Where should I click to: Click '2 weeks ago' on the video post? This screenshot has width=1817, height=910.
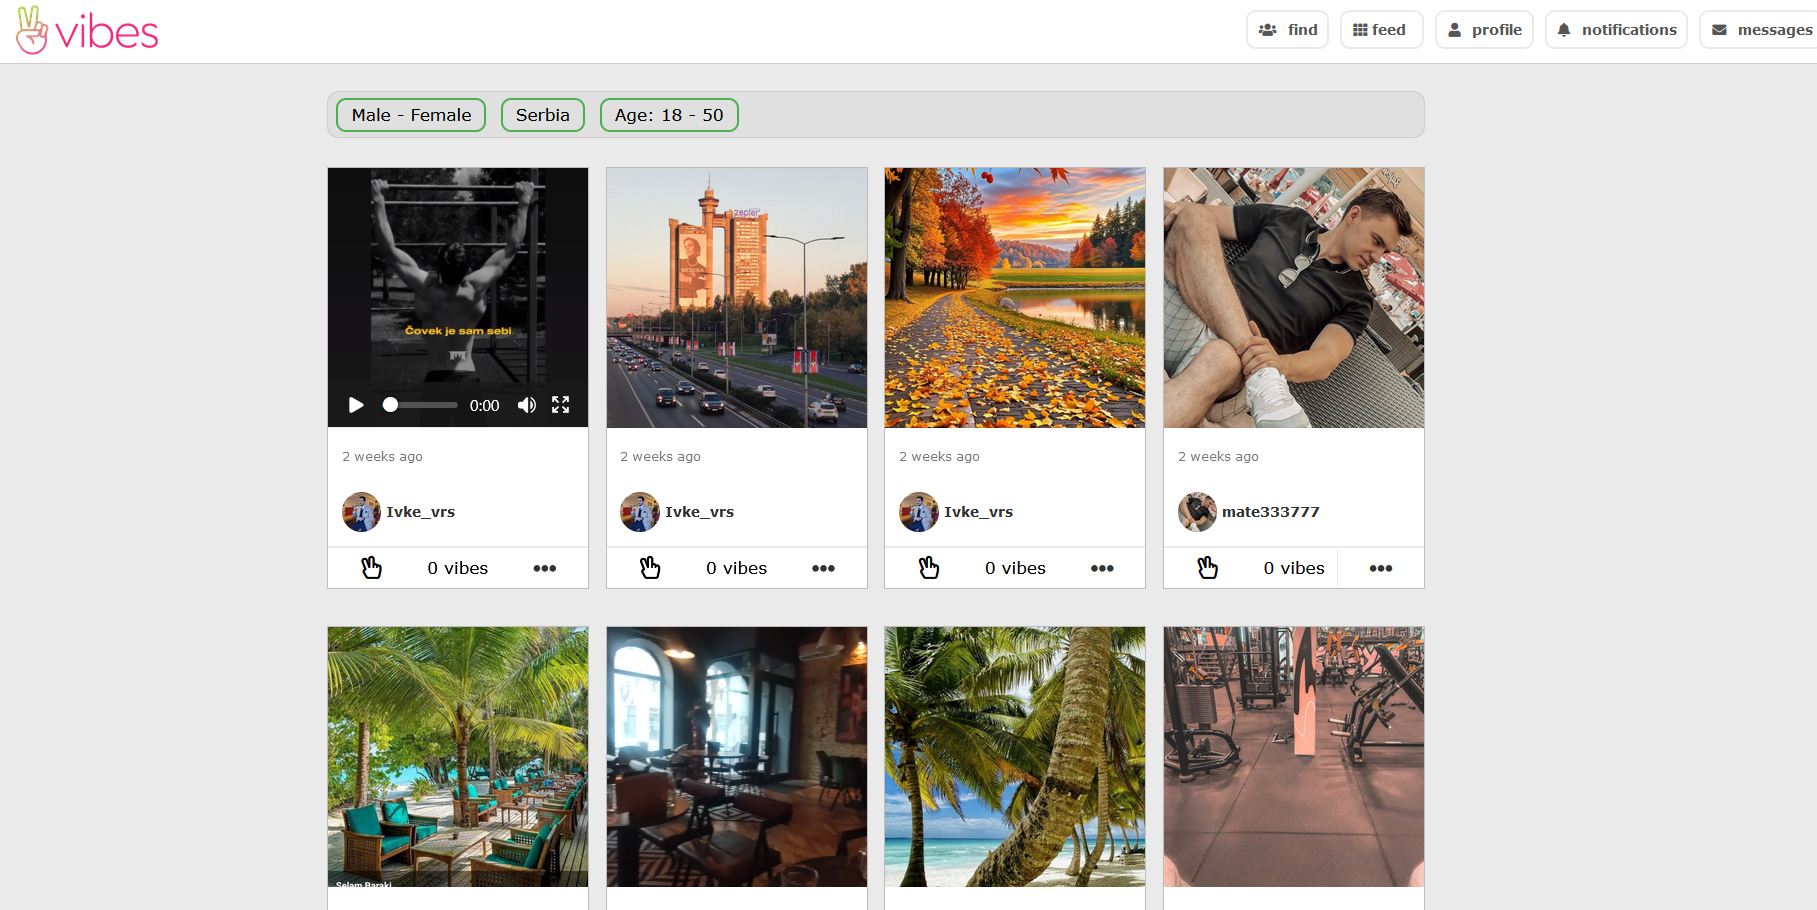(x=382, y=457)
